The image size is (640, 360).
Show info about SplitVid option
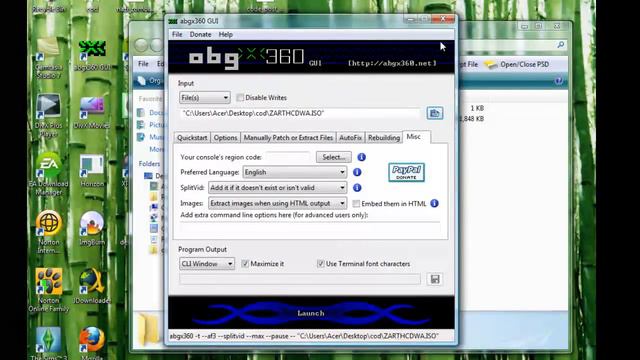coord(357,188)
